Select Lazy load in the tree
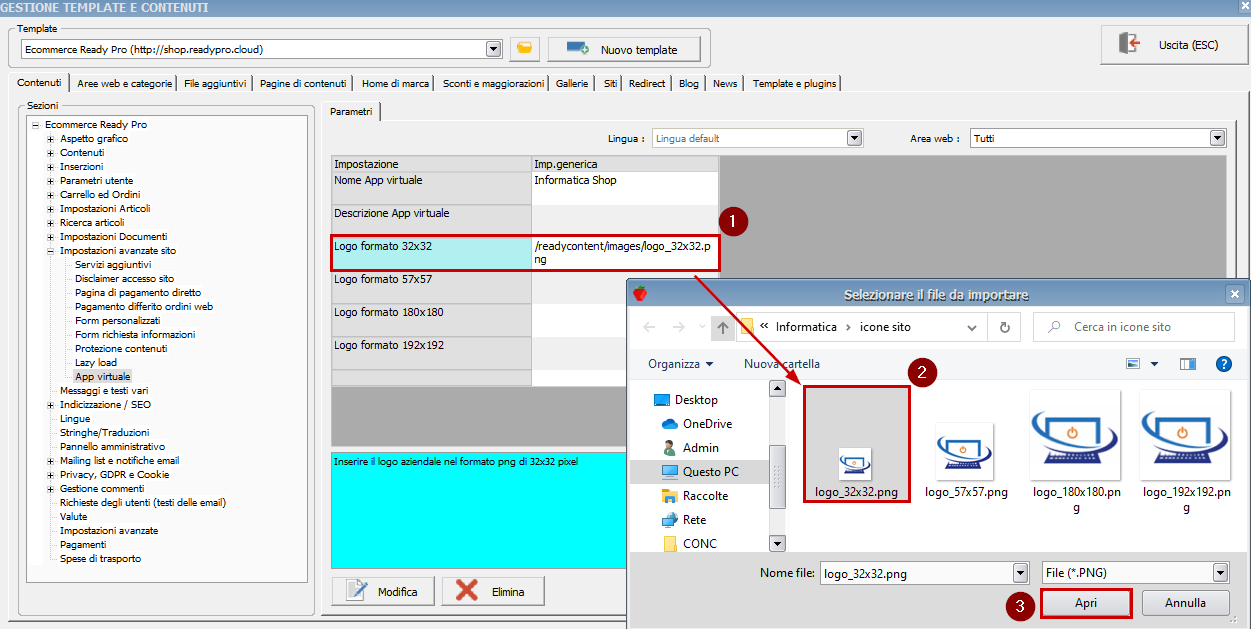The width and height of the screenshot is (1251, 629). [x=96, y=362]
